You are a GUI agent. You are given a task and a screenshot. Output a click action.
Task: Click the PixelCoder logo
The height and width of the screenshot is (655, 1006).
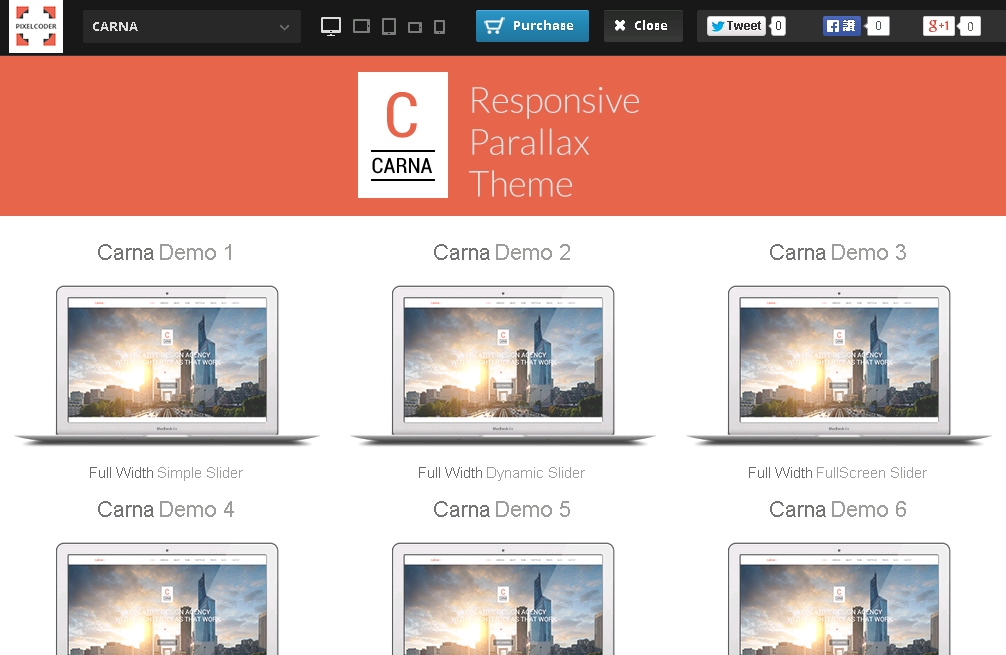click(36, 26)
